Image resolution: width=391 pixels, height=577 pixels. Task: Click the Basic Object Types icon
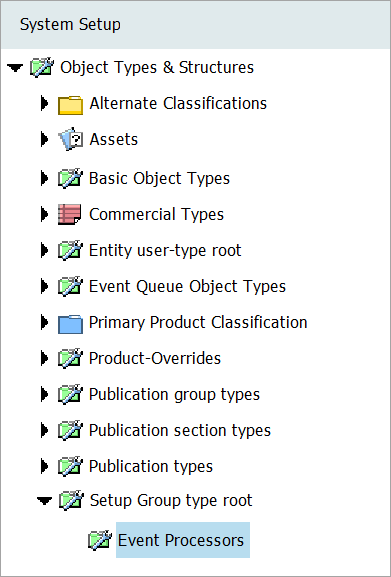(x=70, y=178)
